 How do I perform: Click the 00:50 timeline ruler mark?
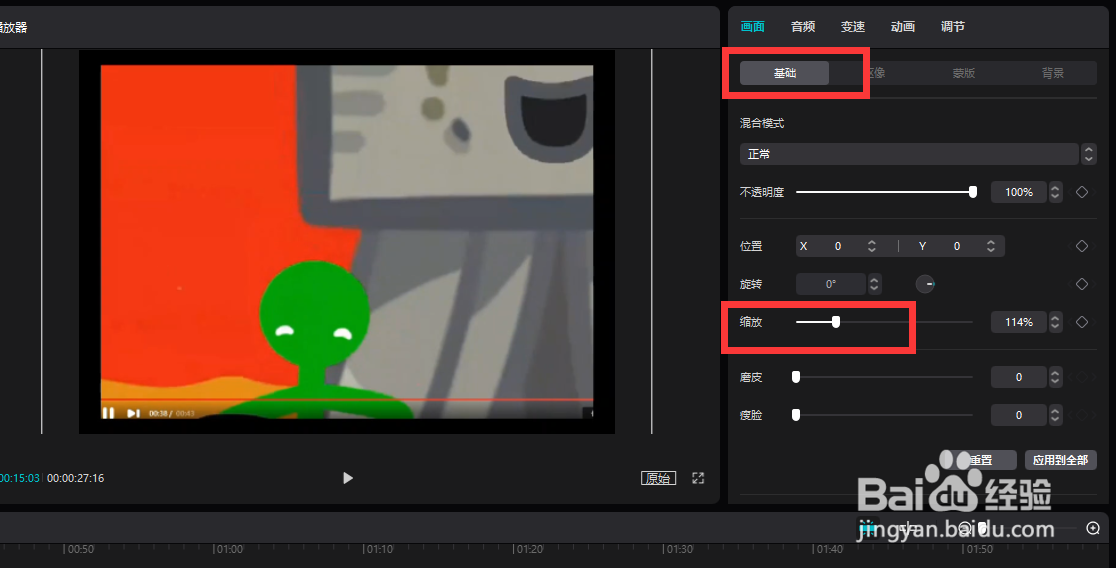point(80,549)
